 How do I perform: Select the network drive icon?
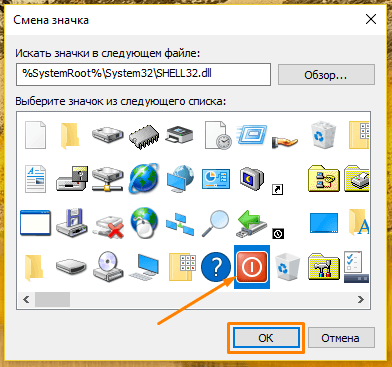(107, 179)
